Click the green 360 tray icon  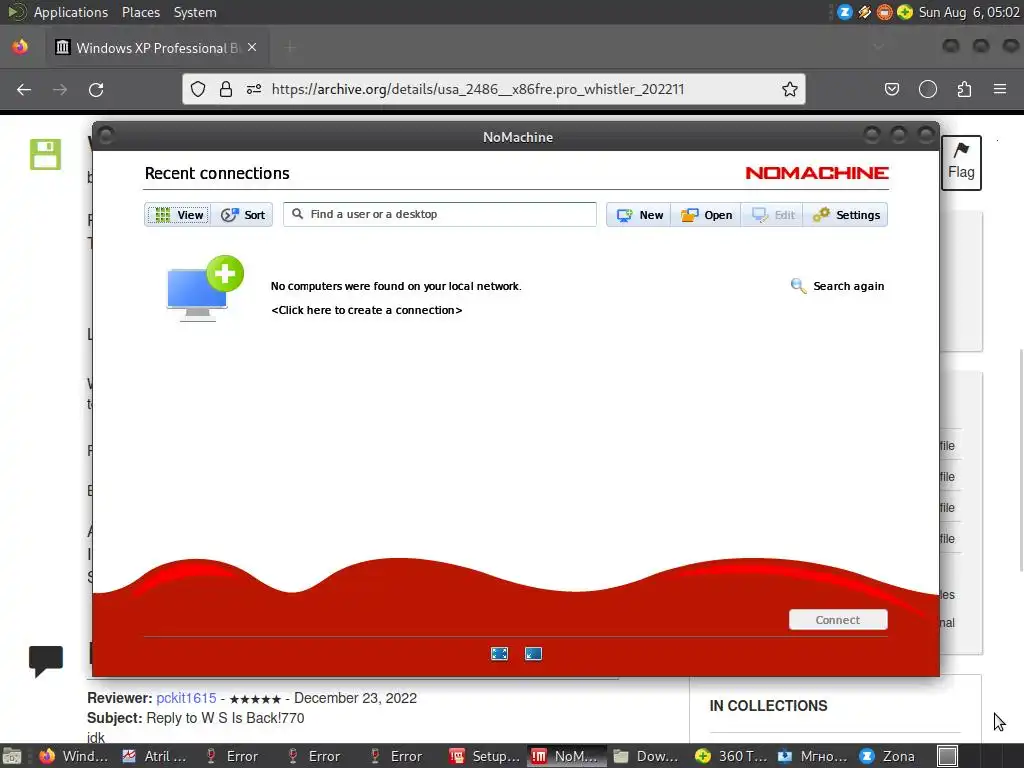coord(904,12)
